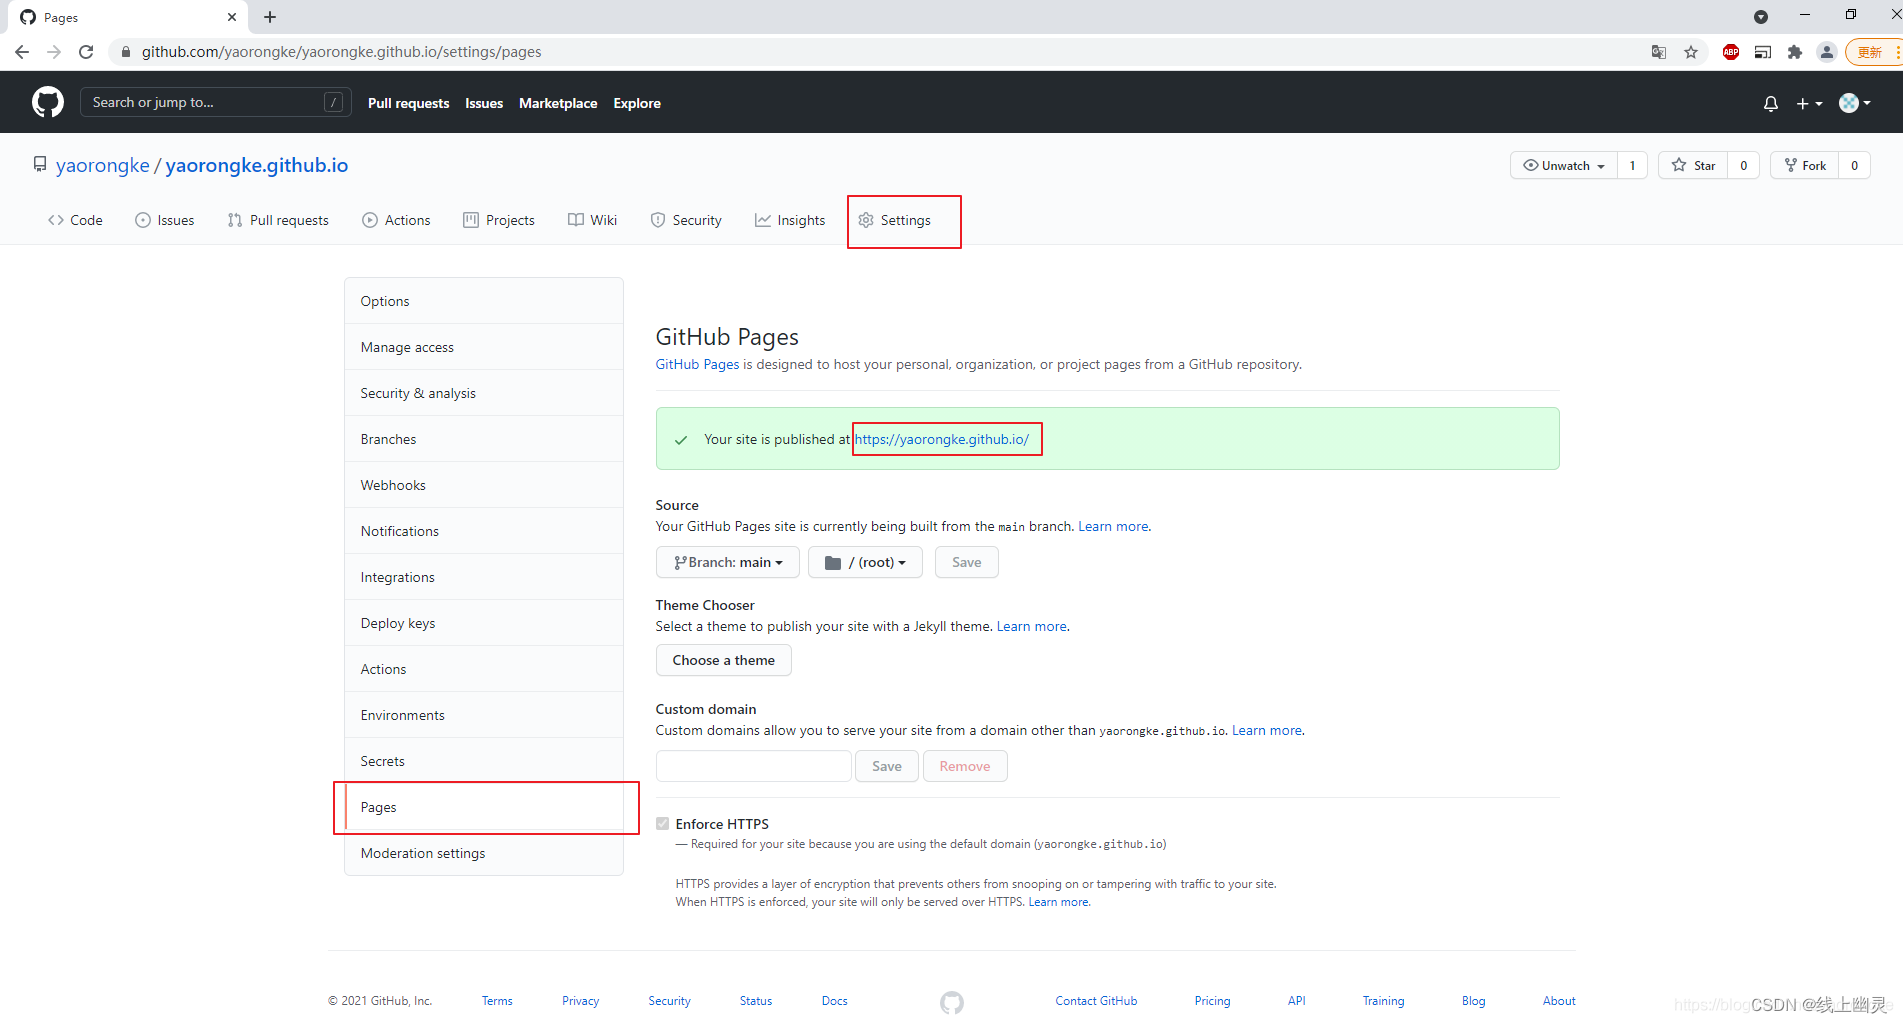This screenshot has height=1023, width=1903.
Task: Open footer Status link
Action: (756, 1001)
